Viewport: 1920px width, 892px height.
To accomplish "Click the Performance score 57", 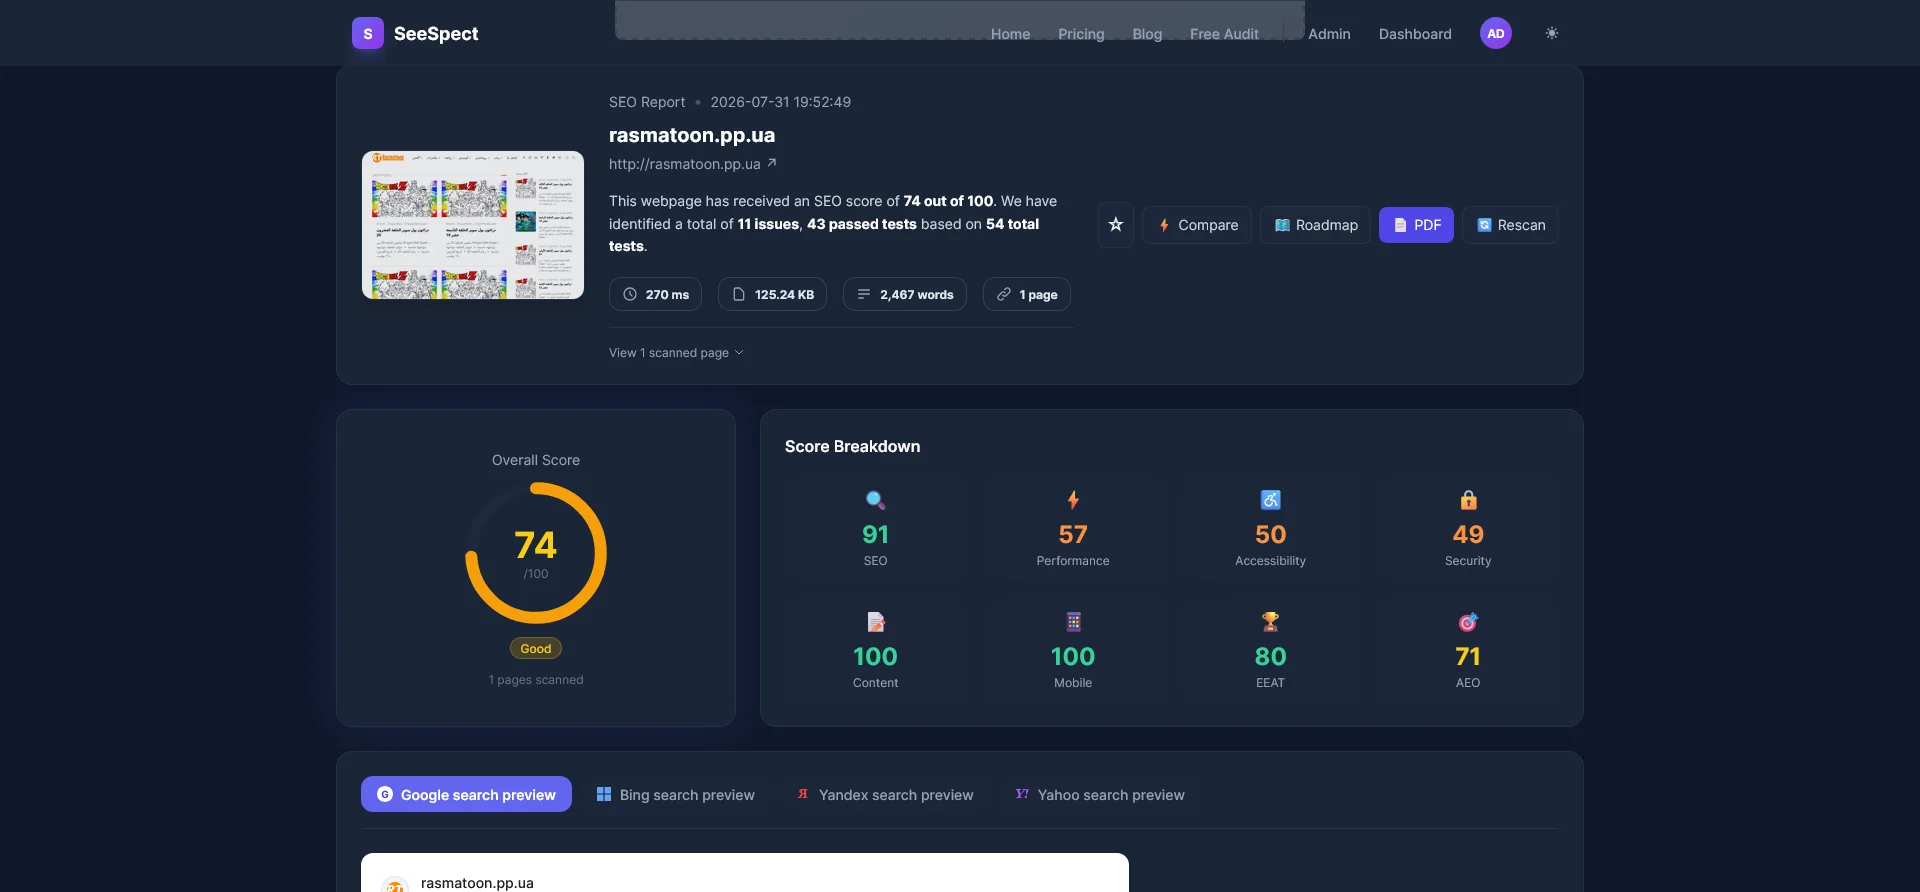I will click(1073, 535).
